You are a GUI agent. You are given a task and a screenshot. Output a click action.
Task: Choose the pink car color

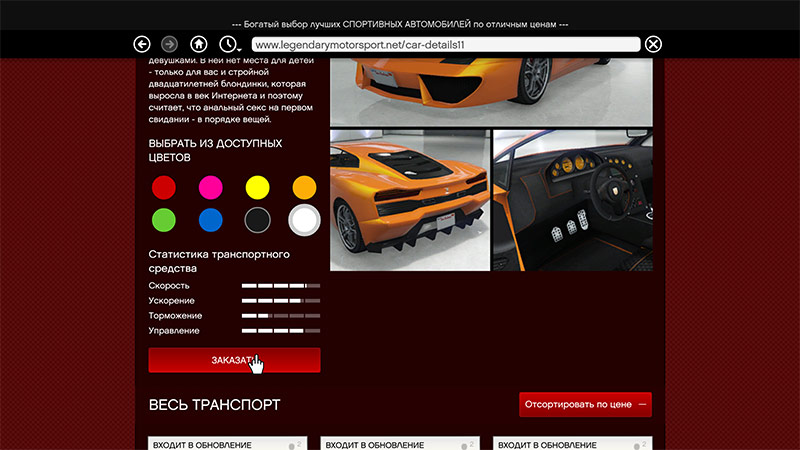pos(211,187)
